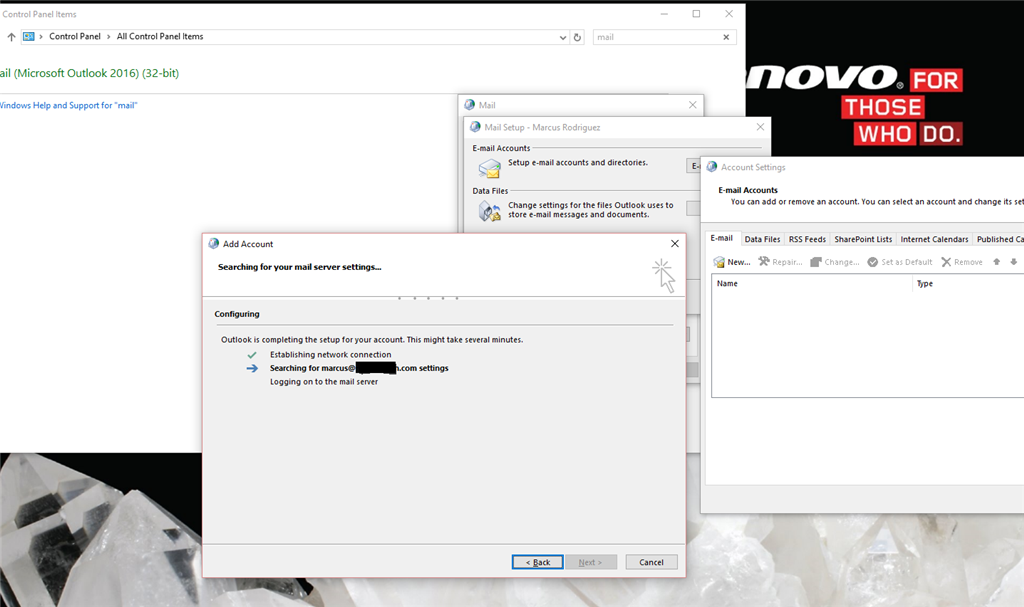
Task: Click Repair account toolbar button
Action: point(780,262)
